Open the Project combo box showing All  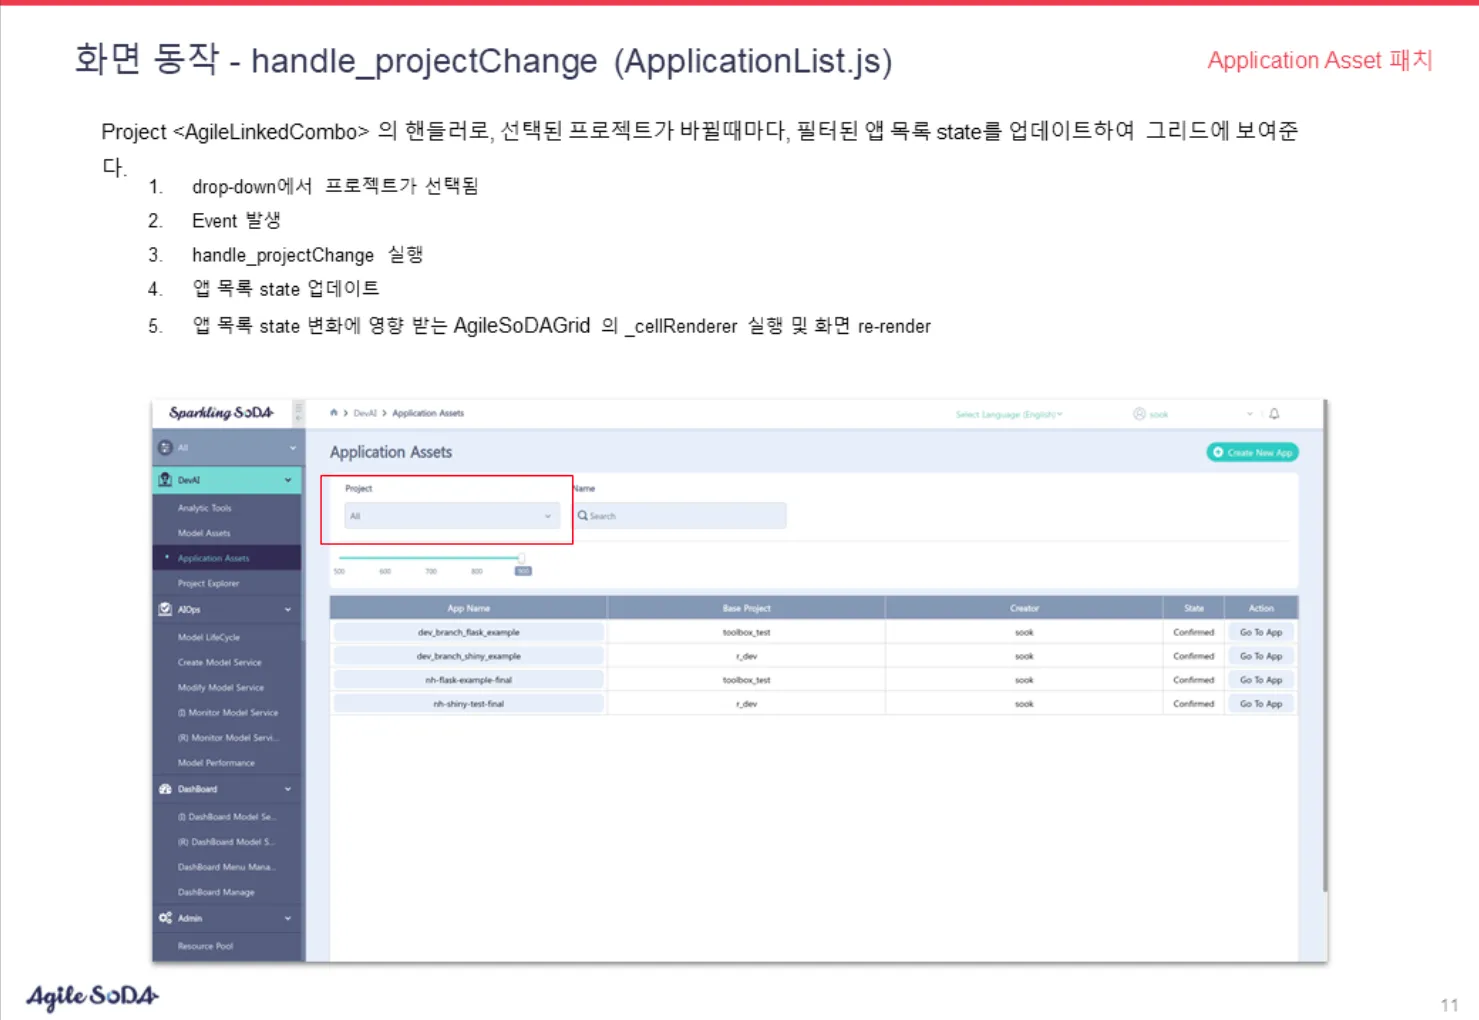click(451, 516)
